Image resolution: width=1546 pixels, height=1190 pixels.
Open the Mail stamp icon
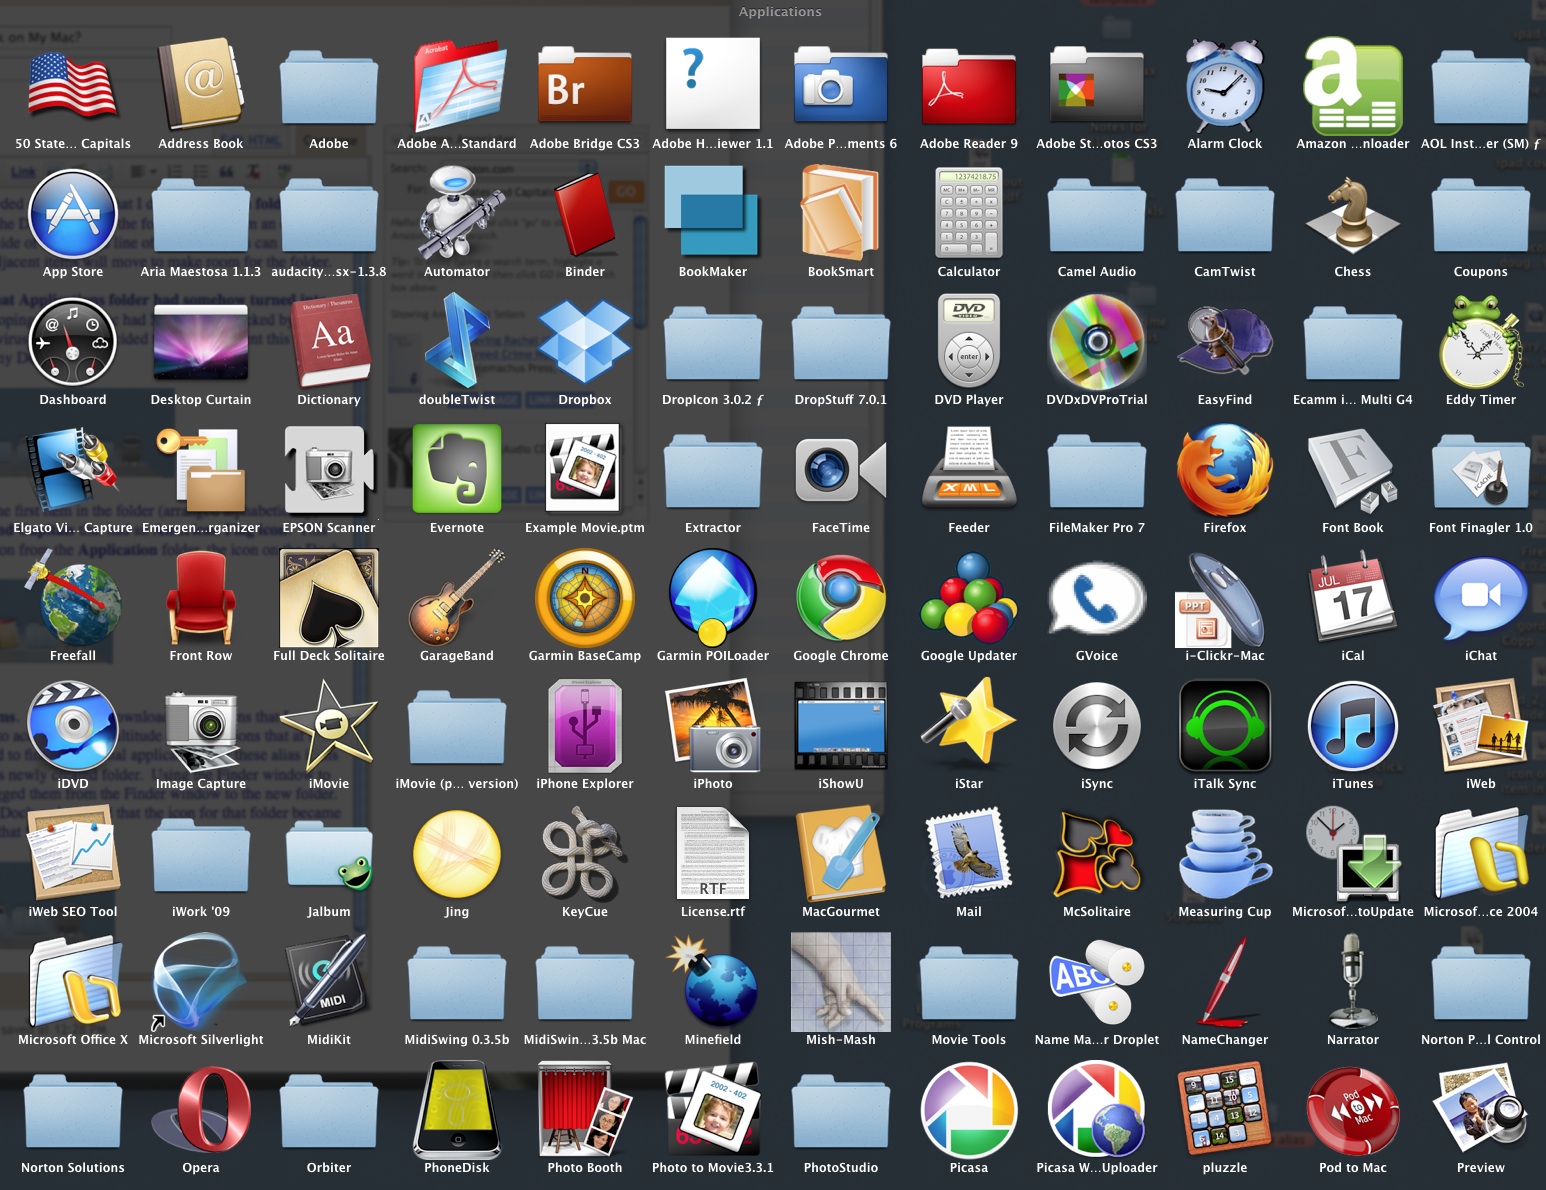pyautogui.click(x=969, y=853)
